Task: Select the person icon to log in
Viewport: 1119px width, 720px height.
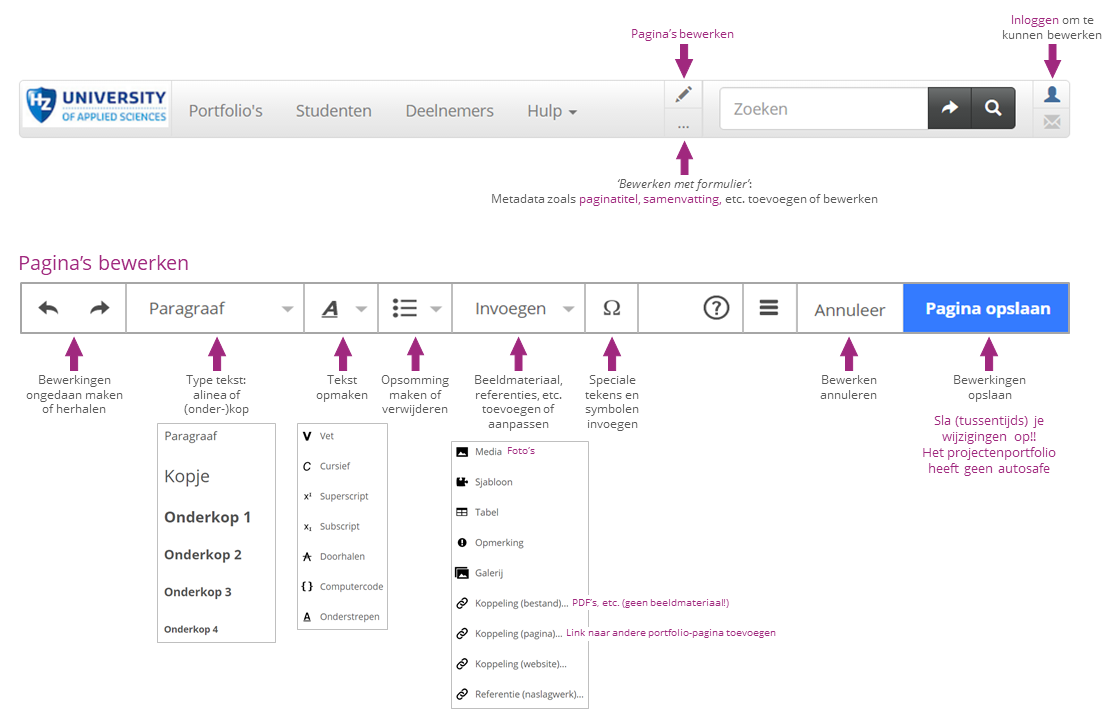Action: click(1052, 93)
